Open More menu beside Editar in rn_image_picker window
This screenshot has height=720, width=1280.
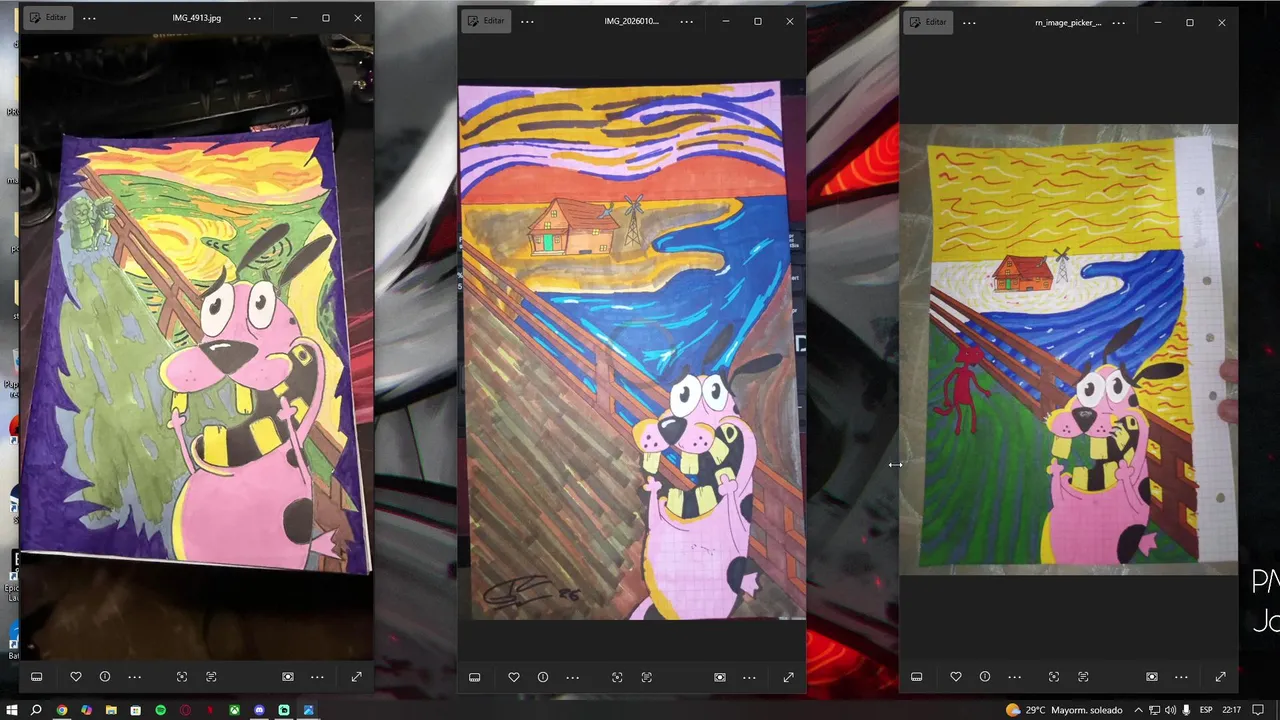(969, 22)
